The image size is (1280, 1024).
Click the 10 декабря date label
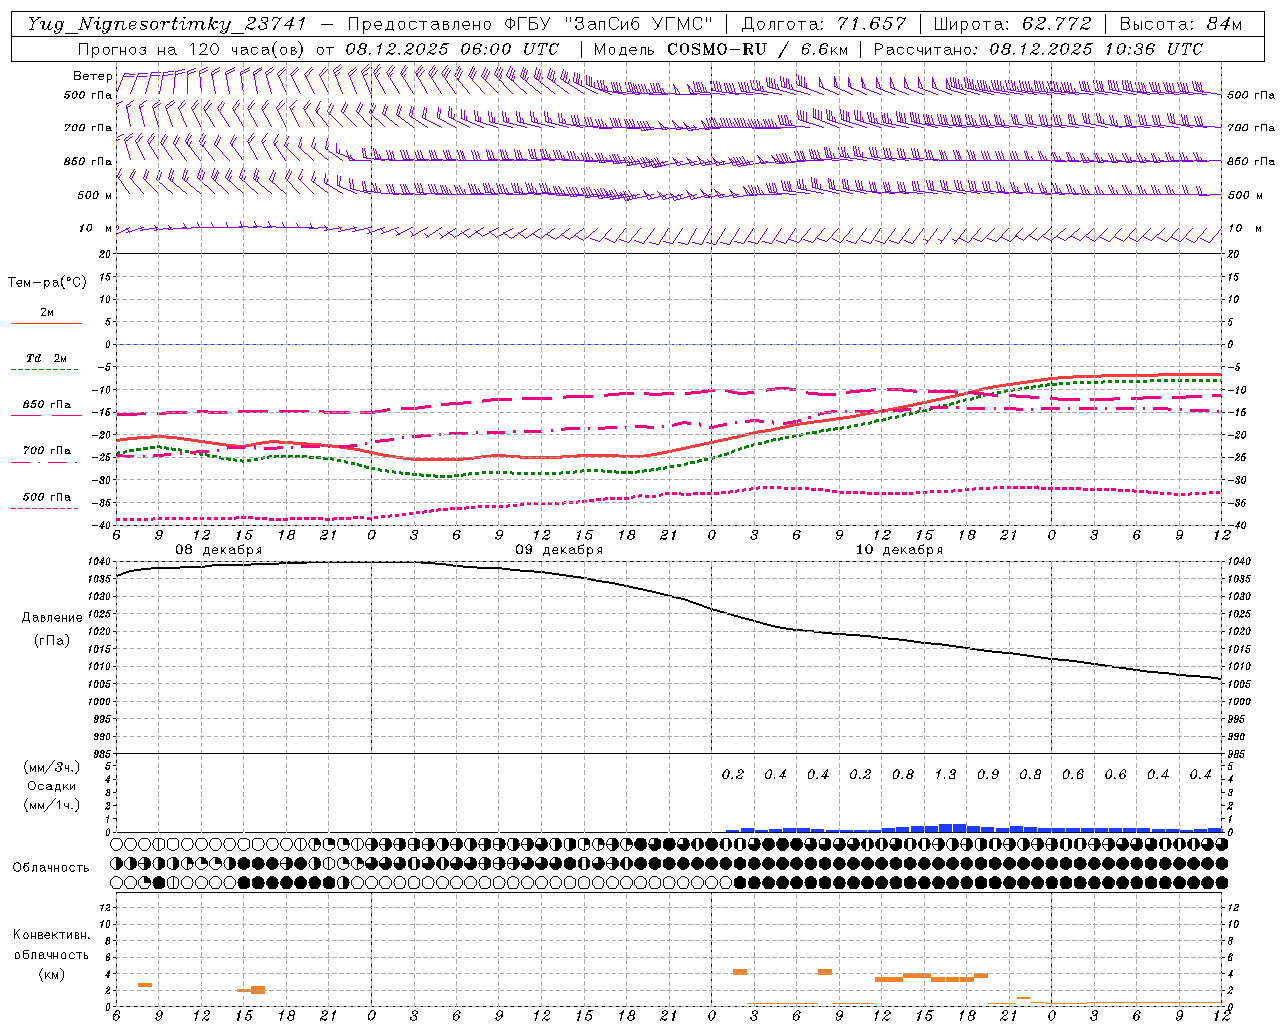point(899,550)
